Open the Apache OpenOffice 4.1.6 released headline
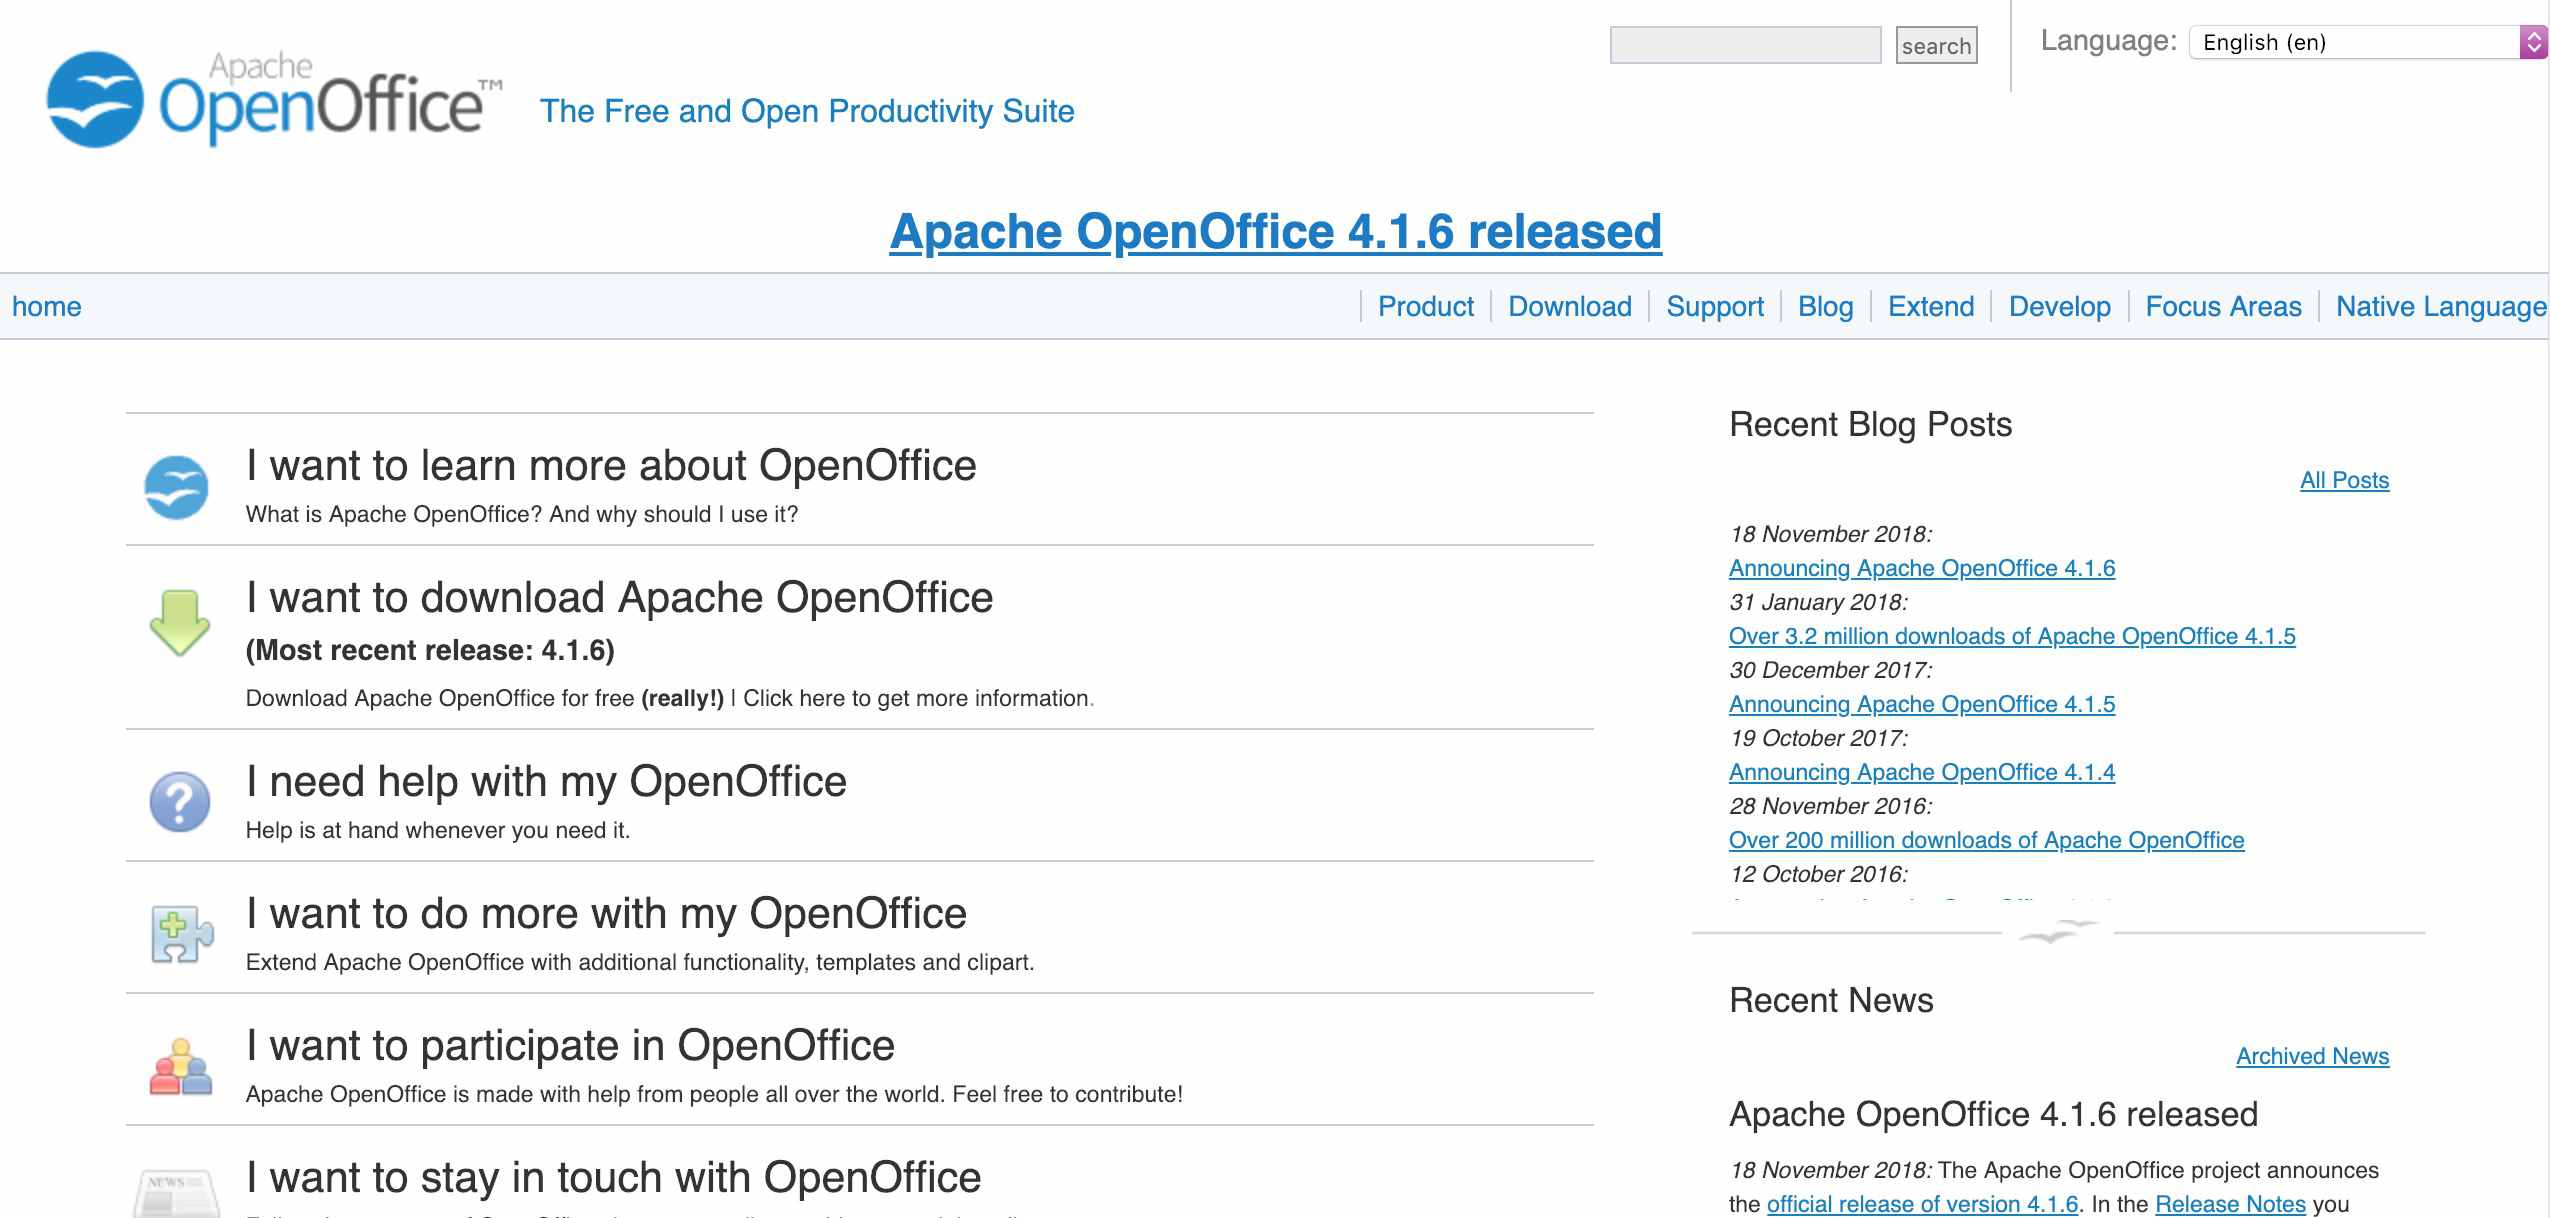This screenshot has width=2550, height=1218. tap(1275, 231)
